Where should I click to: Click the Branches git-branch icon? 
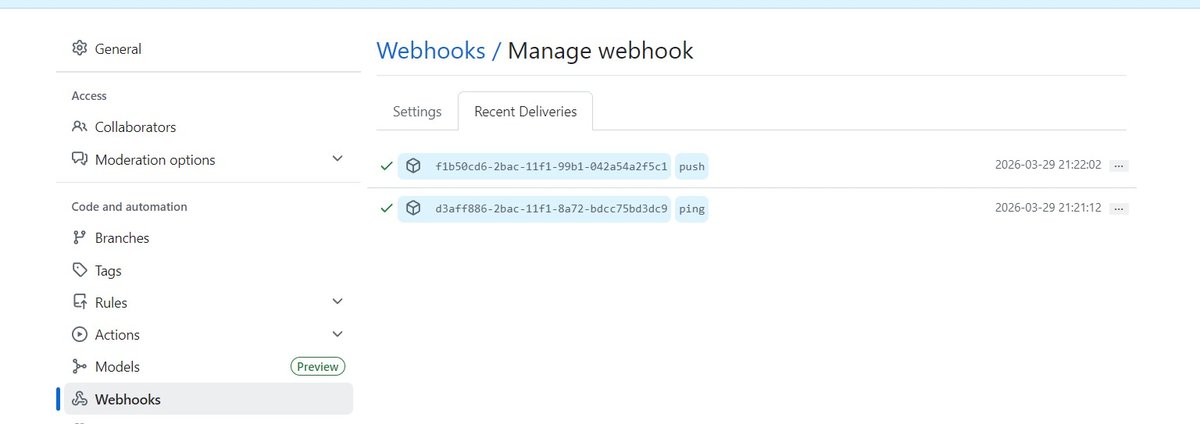pos(80,238)
